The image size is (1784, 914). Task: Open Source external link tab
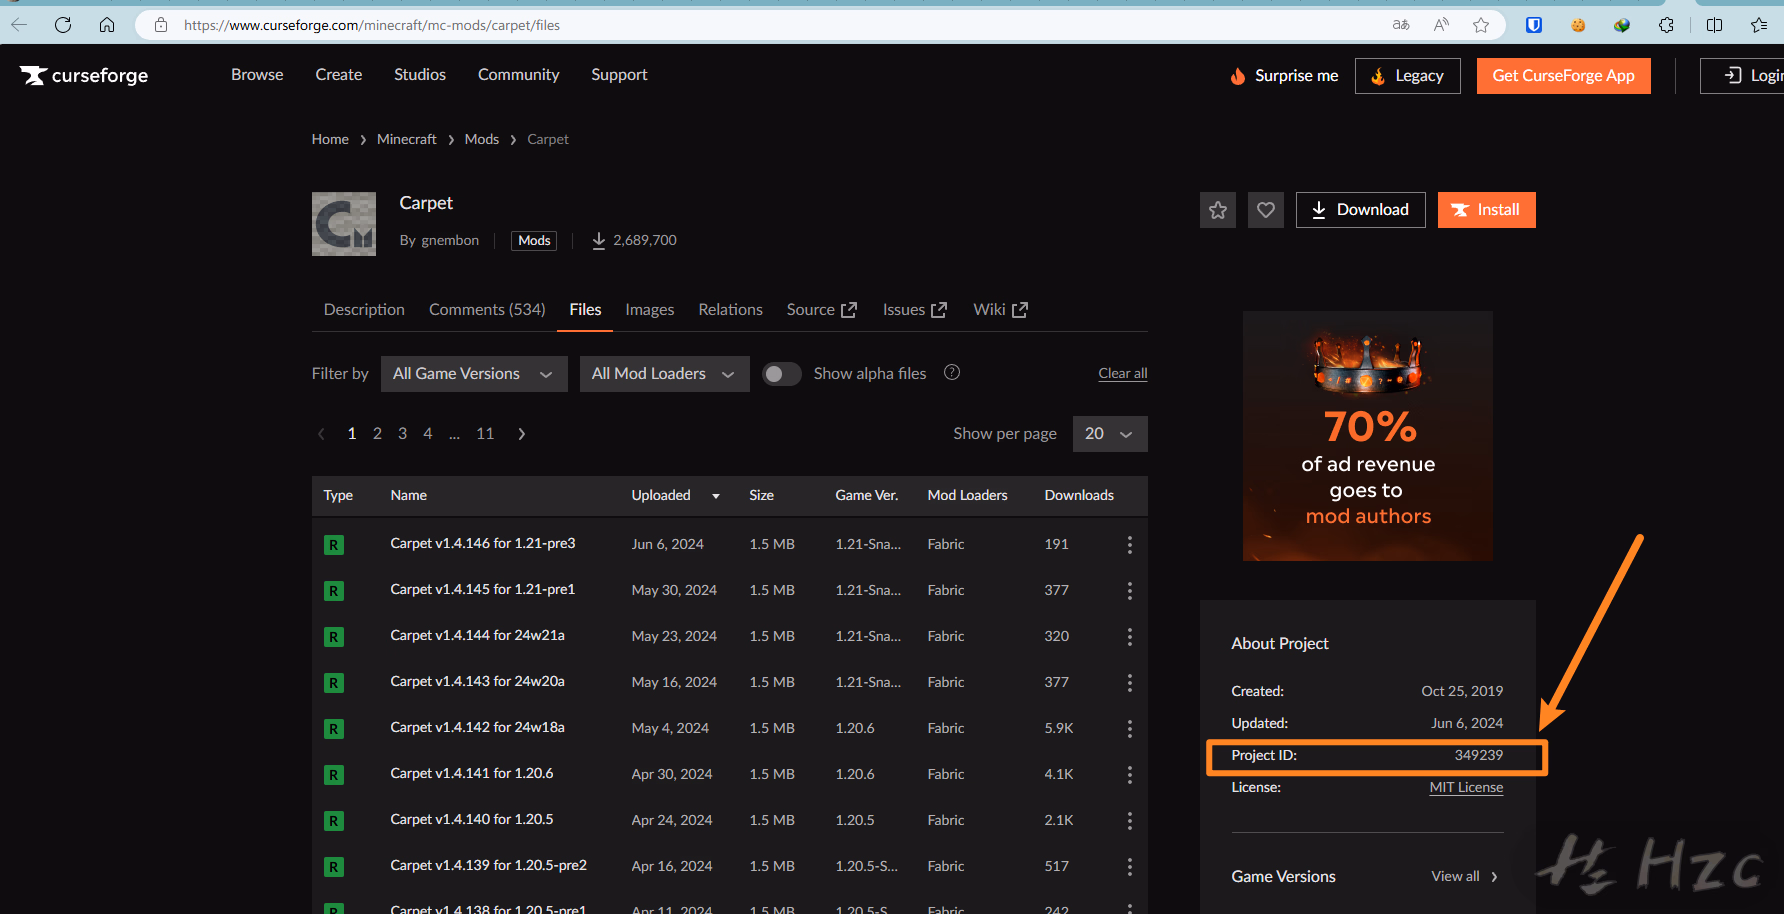pos(822,309)
